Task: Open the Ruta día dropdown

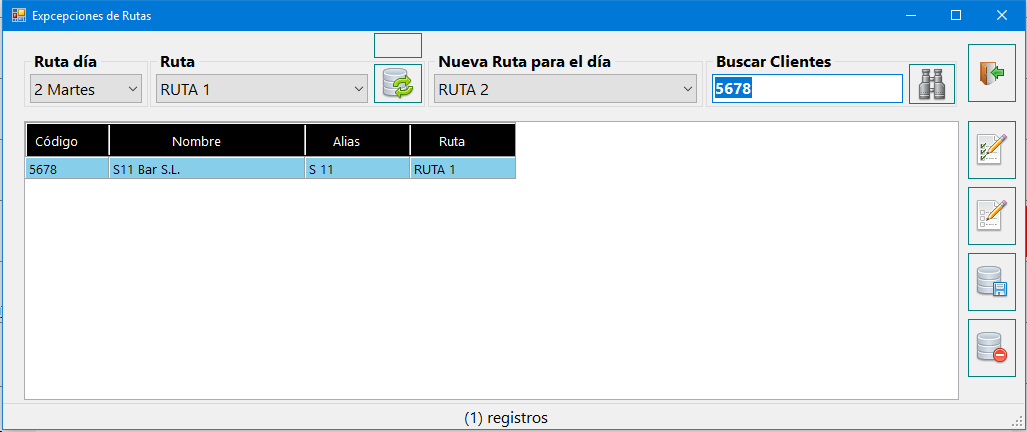Action: pos(86,89)
